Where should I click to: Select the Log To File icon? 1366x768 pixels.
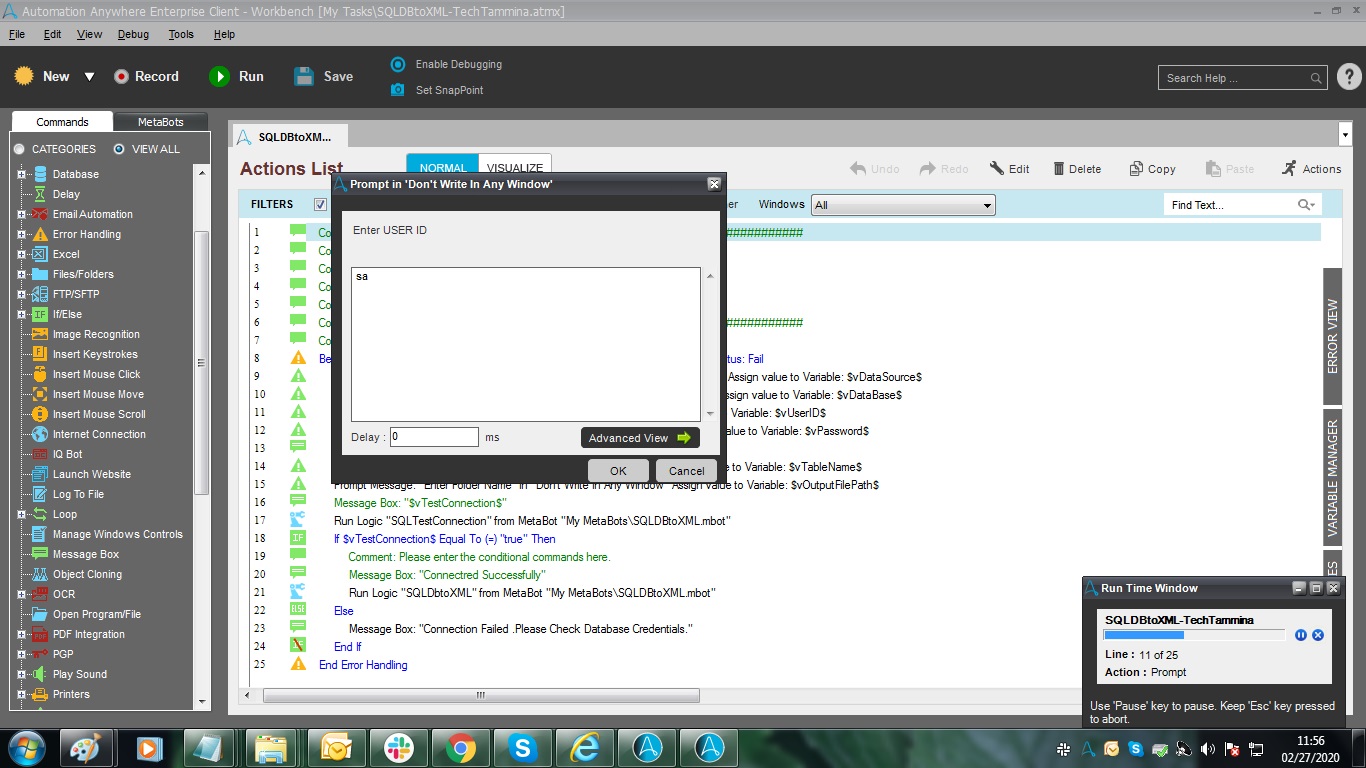coord(40,494)
